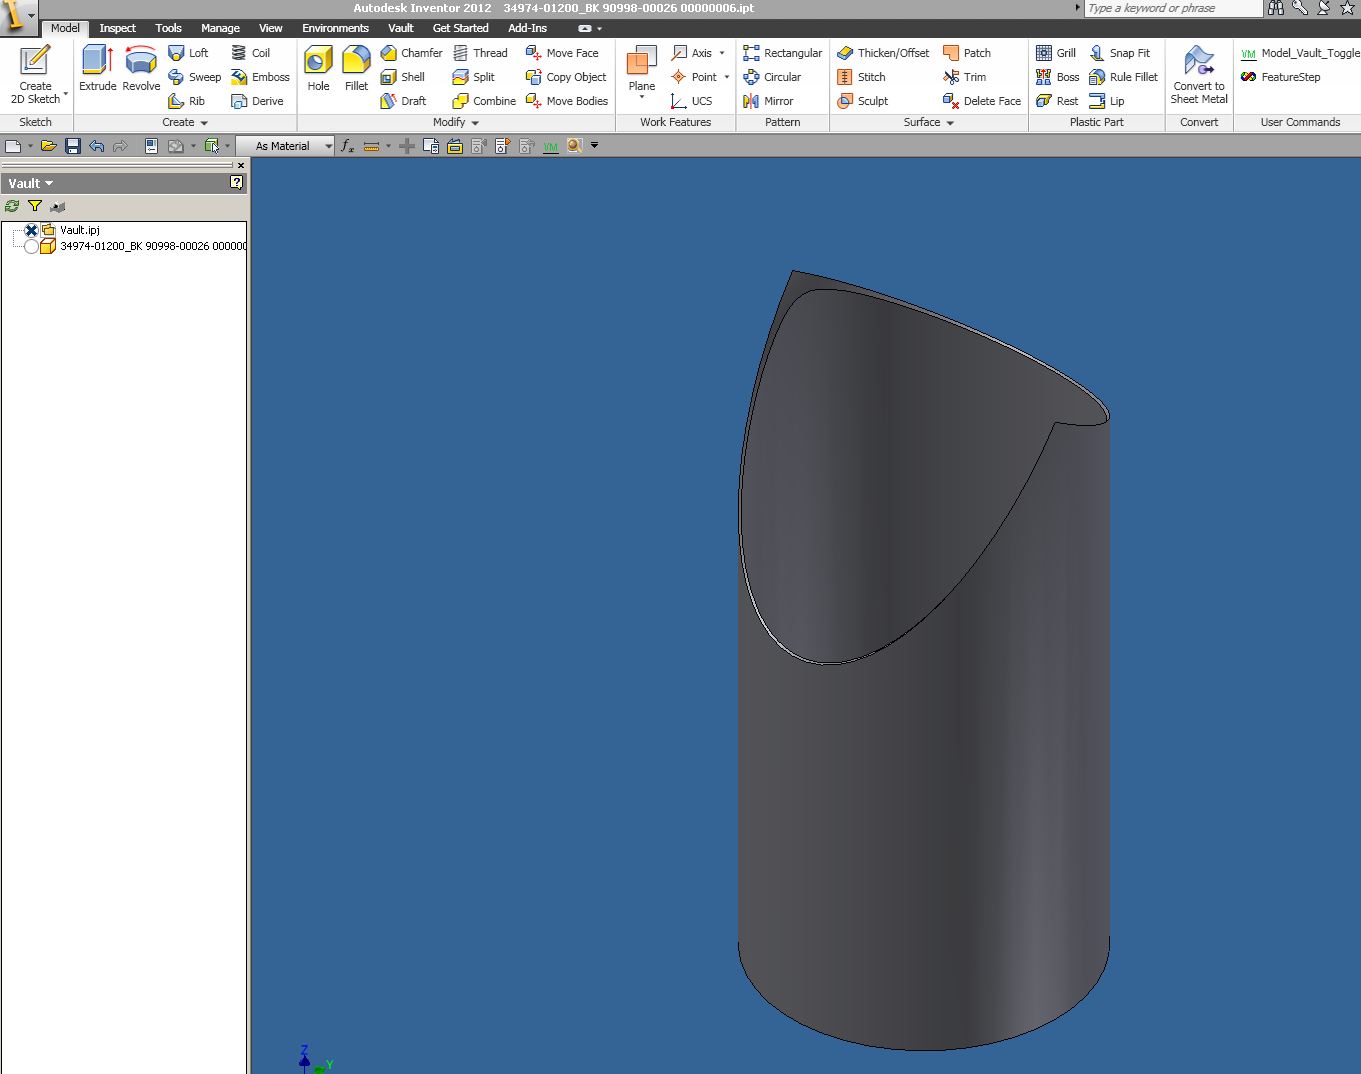The image size is (1361, 1074).
Task: Toggle the Vault.ipj project state icon
Action: click(x=31, y=230)
